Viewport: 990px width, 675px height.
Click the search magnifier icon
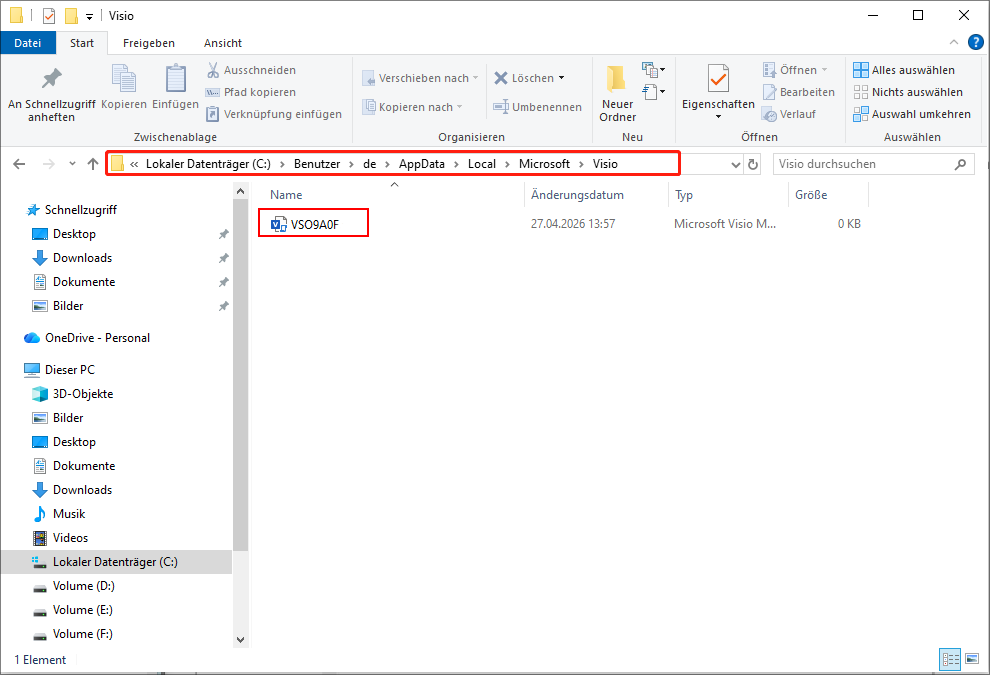960,164
